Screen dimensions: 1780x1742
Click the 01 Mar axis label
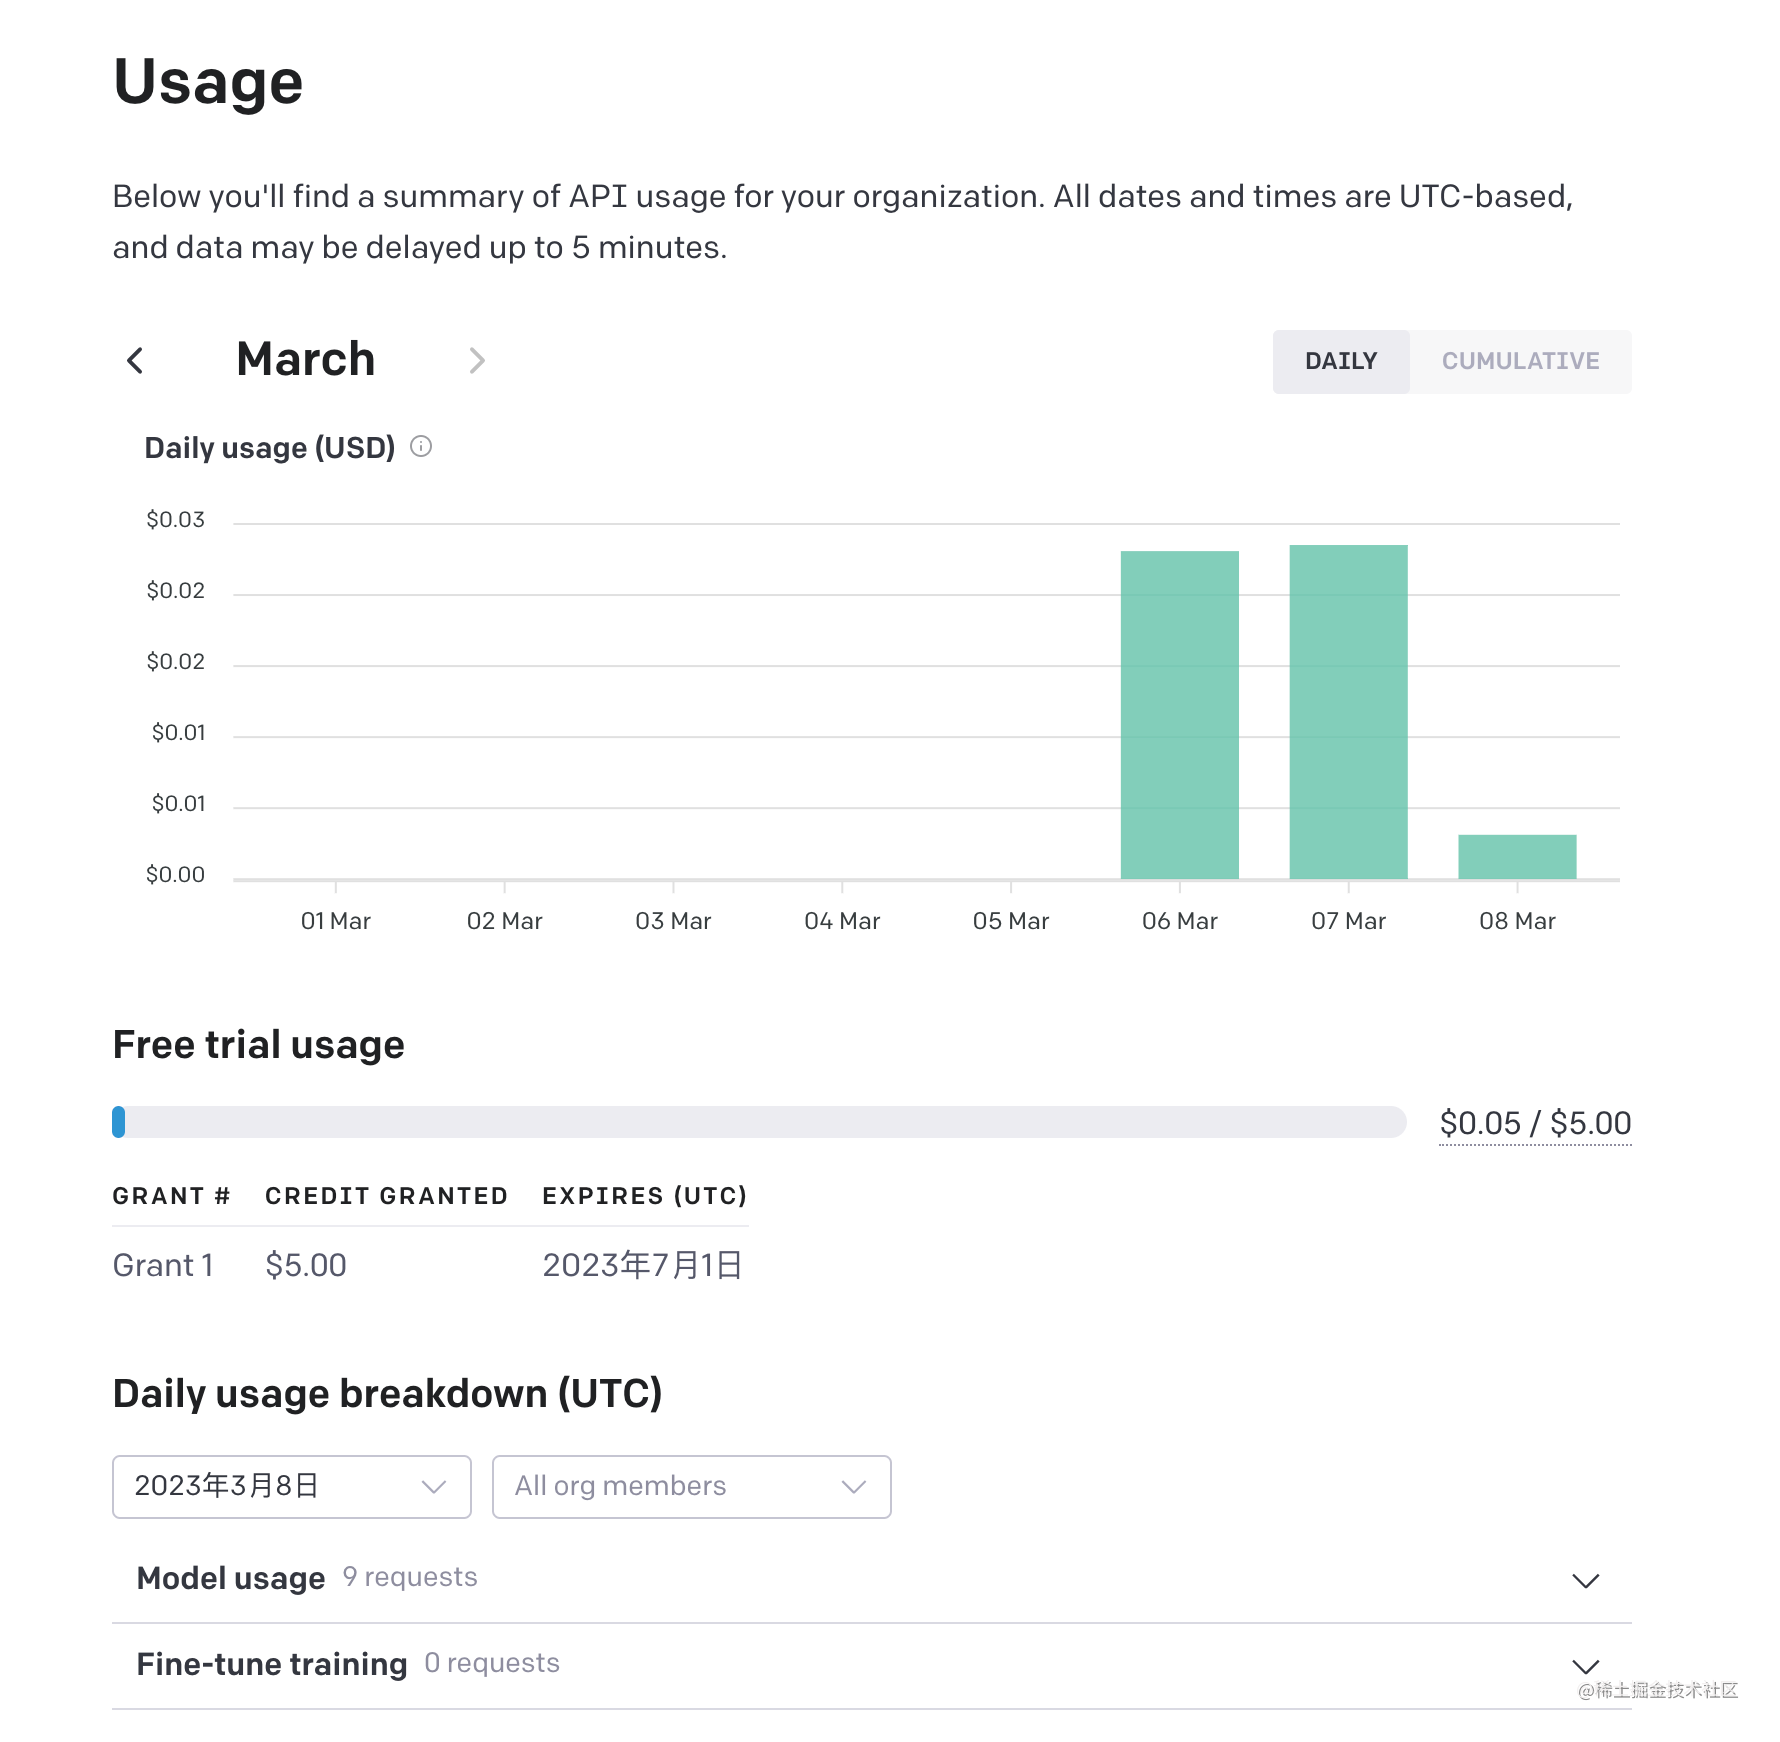click(336, 921)
